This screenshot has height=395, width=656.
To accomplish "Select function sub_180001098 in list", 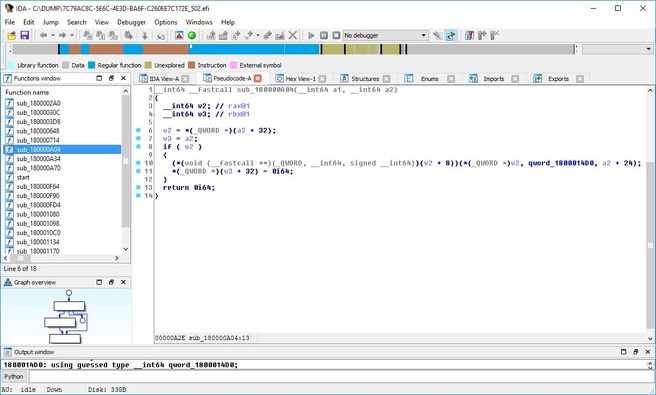I will pos(38,223).
